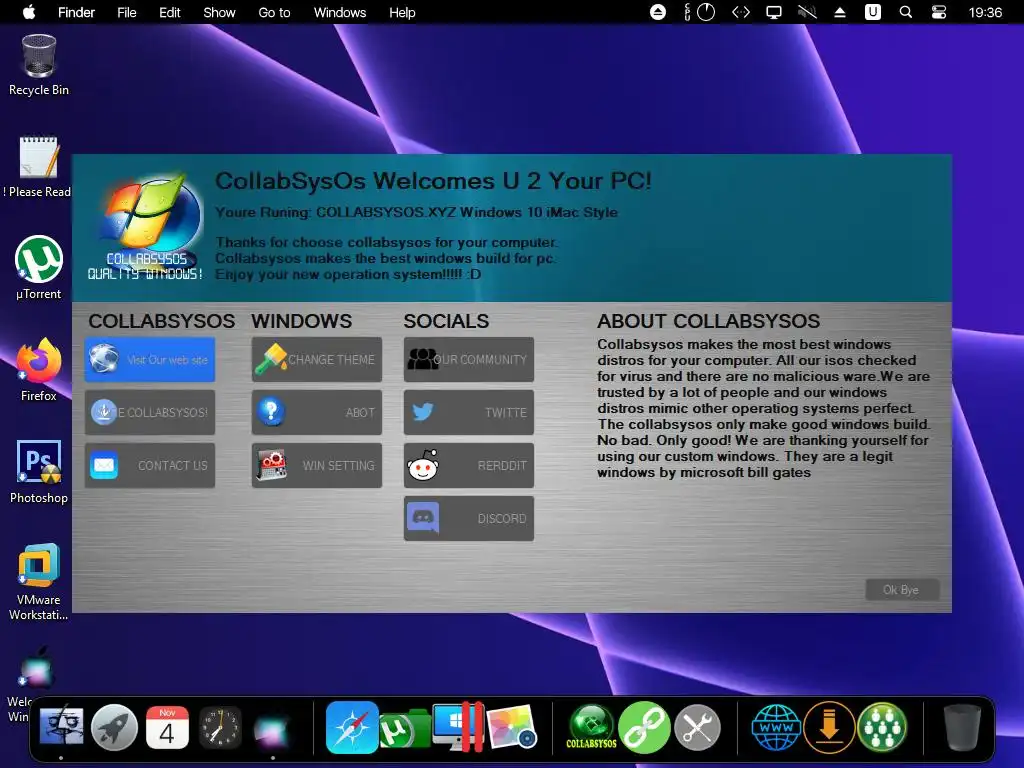Launch Firefox from the desktop
This screenshot has width=1024, height=768.
pos(39,370)
